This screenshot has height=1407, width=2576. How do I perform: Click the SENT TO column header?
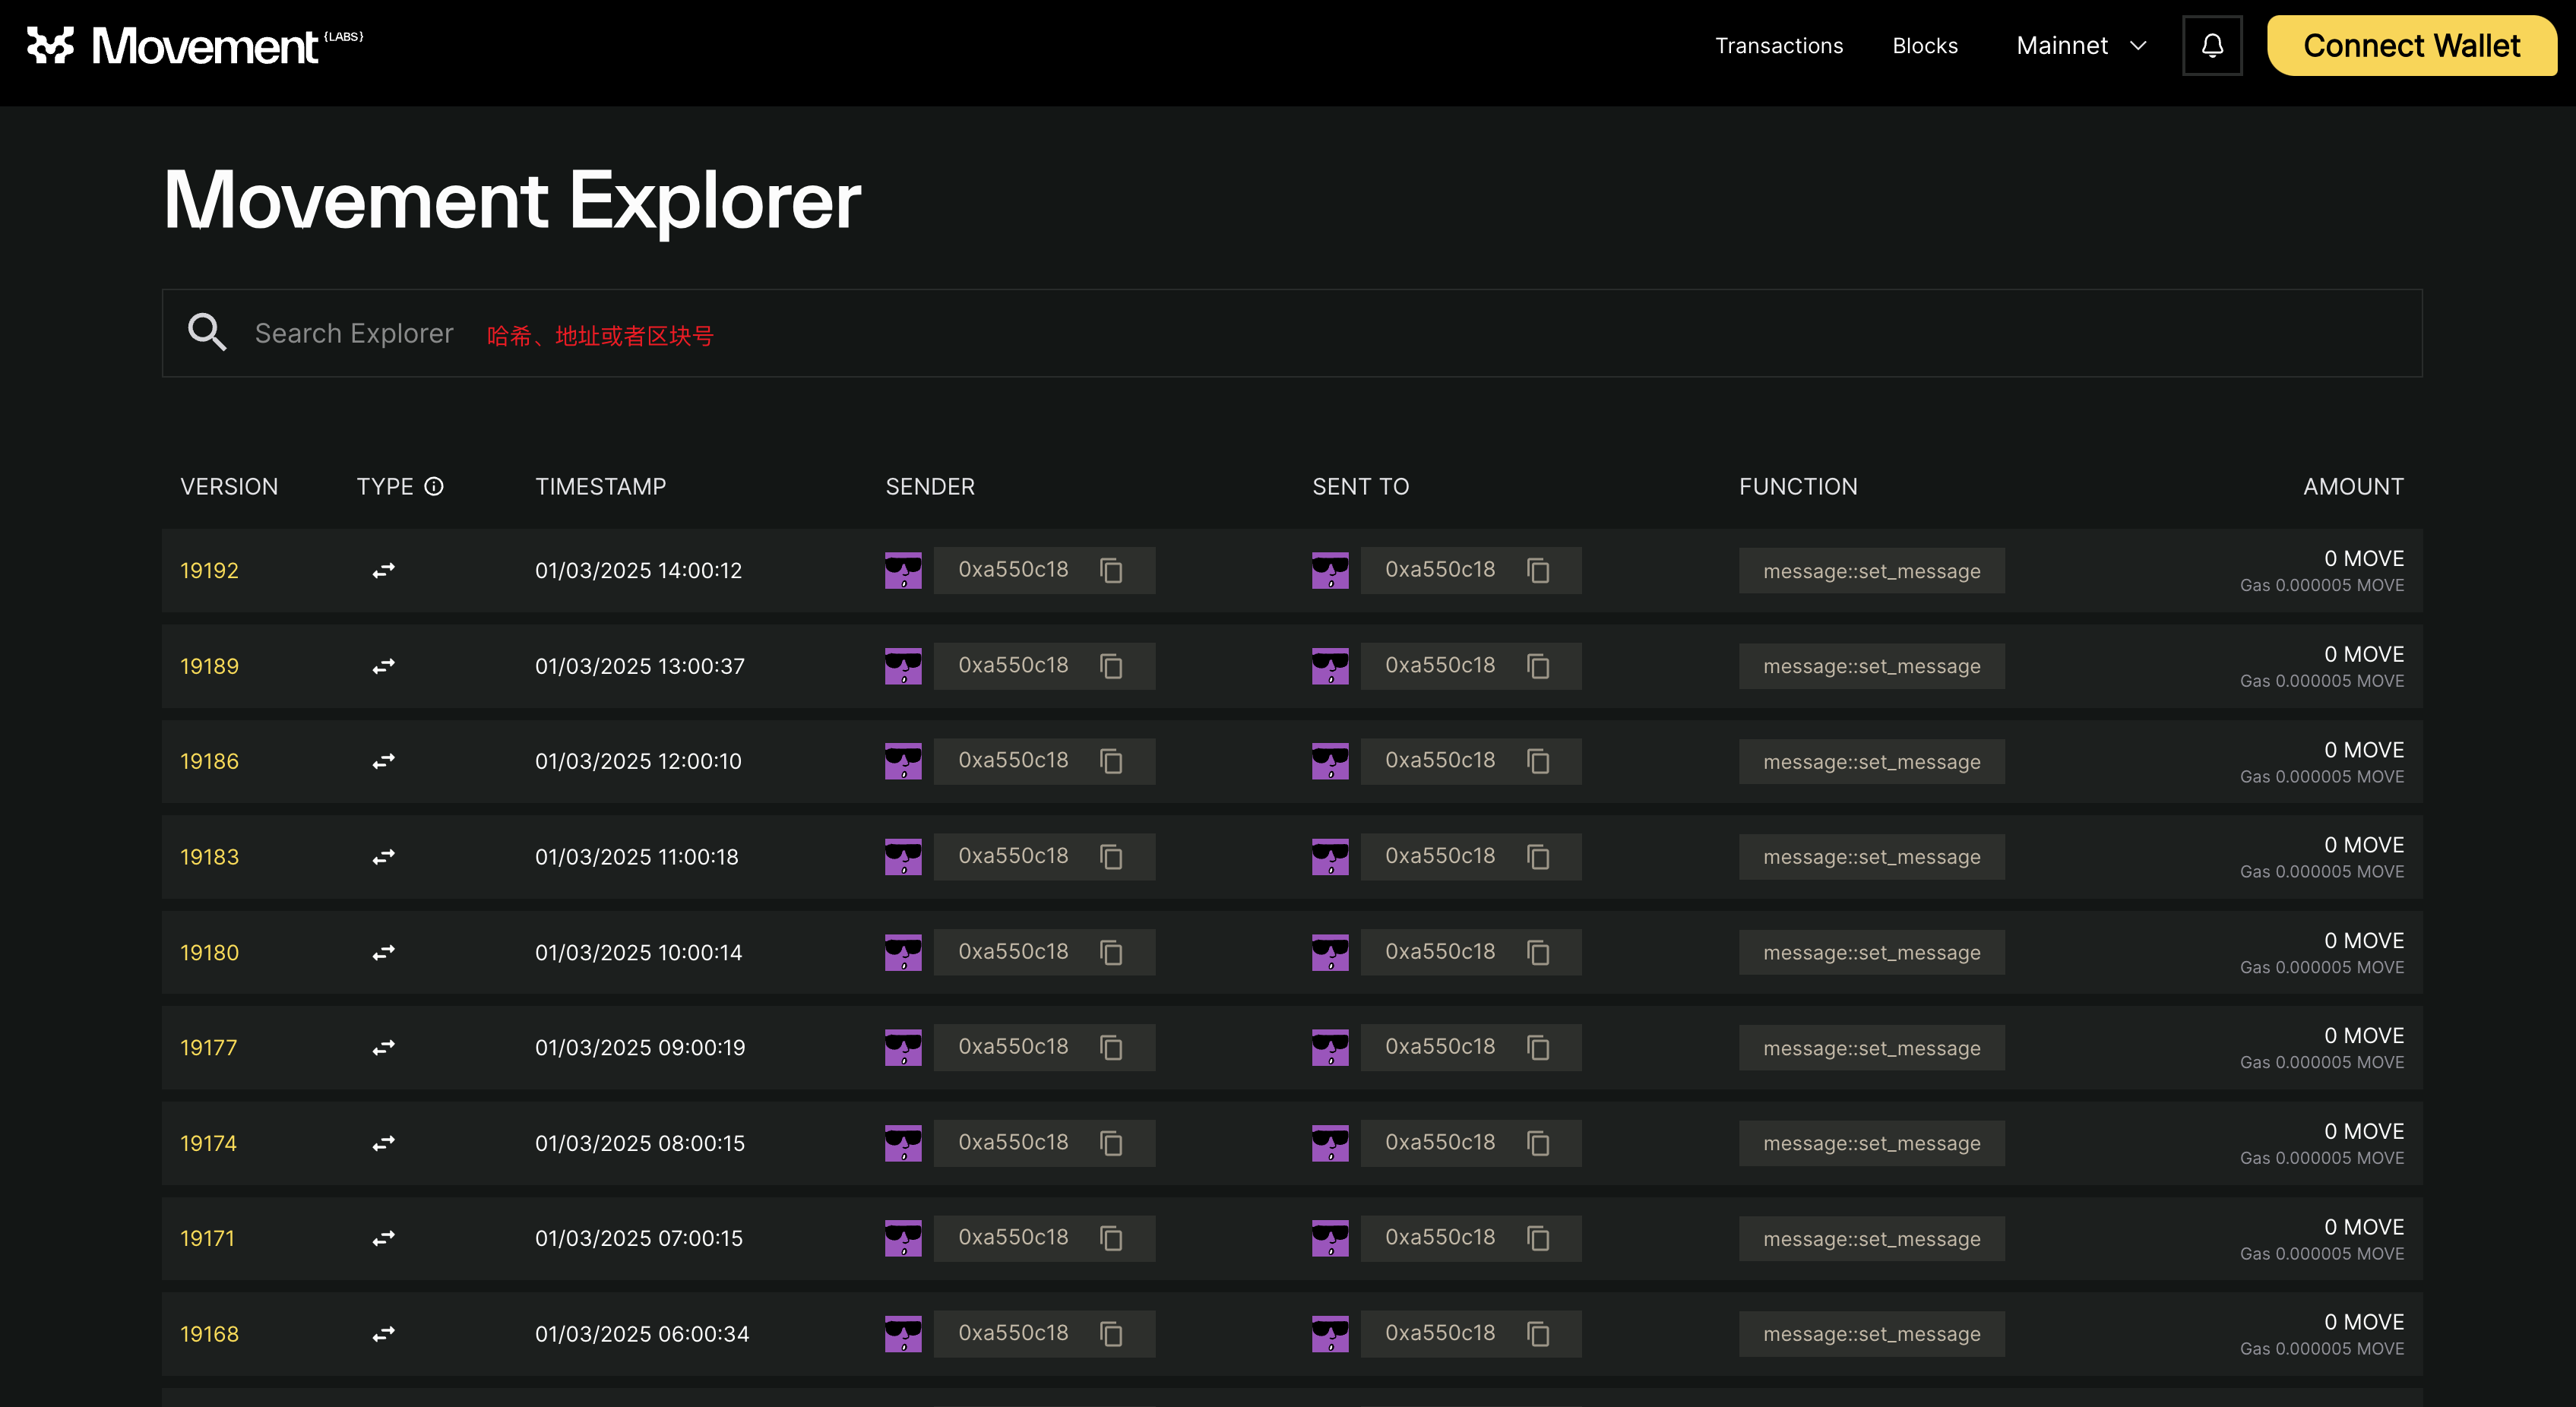click(1360, 487)
